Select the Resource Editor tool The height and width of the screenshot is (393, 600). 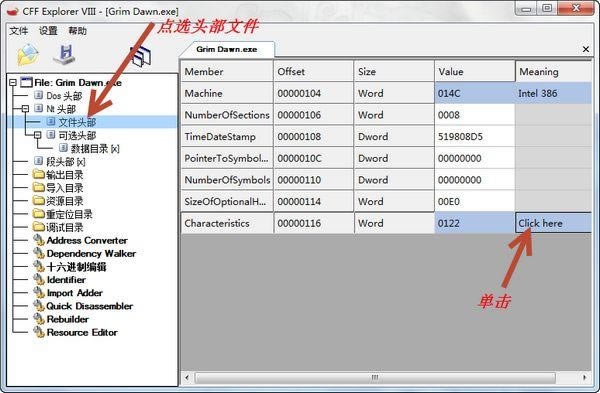click(x=82, y=332)
